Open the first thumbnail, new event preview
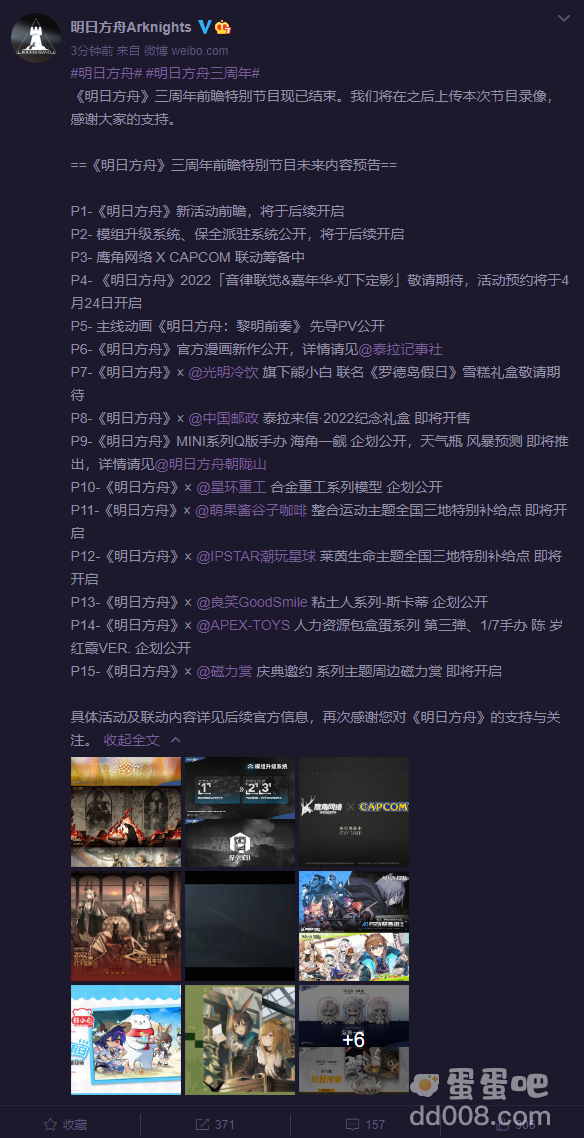Screen dimensions: 584x1138 [x=126, y=812]
